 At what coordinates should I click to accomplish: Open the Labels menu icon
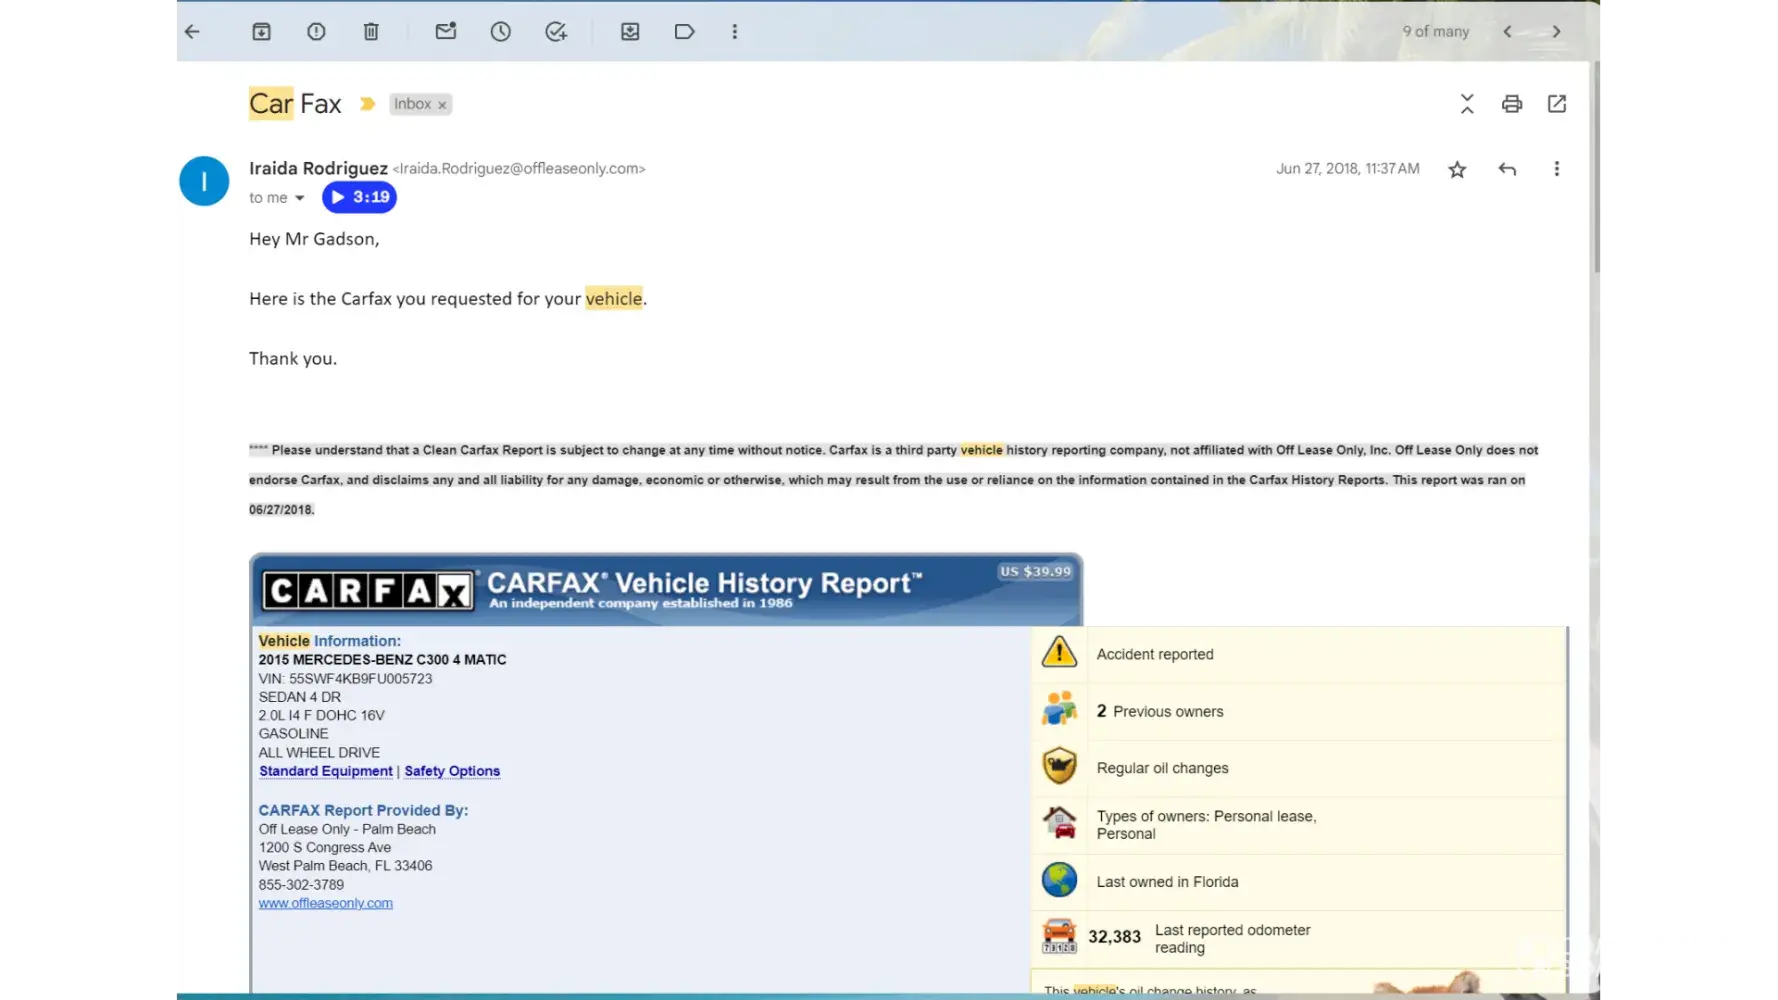tap(685, 32)
